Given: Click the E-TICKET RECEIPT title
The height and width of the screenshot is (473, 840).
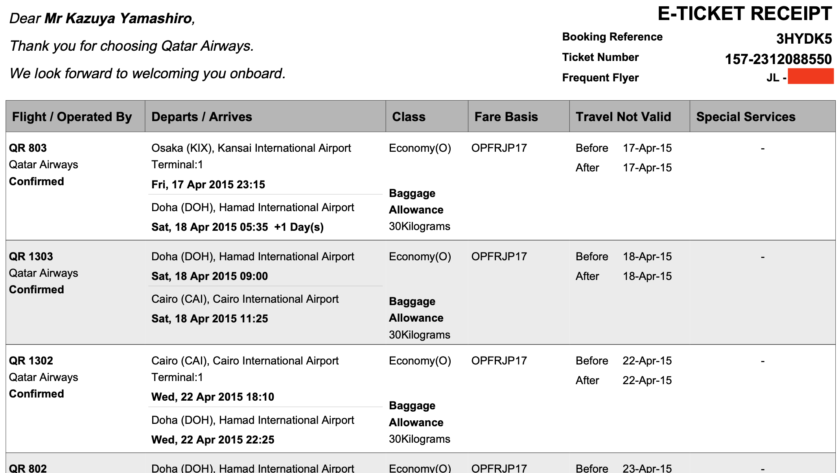Looking at the screenshot, I should [744, 14].
